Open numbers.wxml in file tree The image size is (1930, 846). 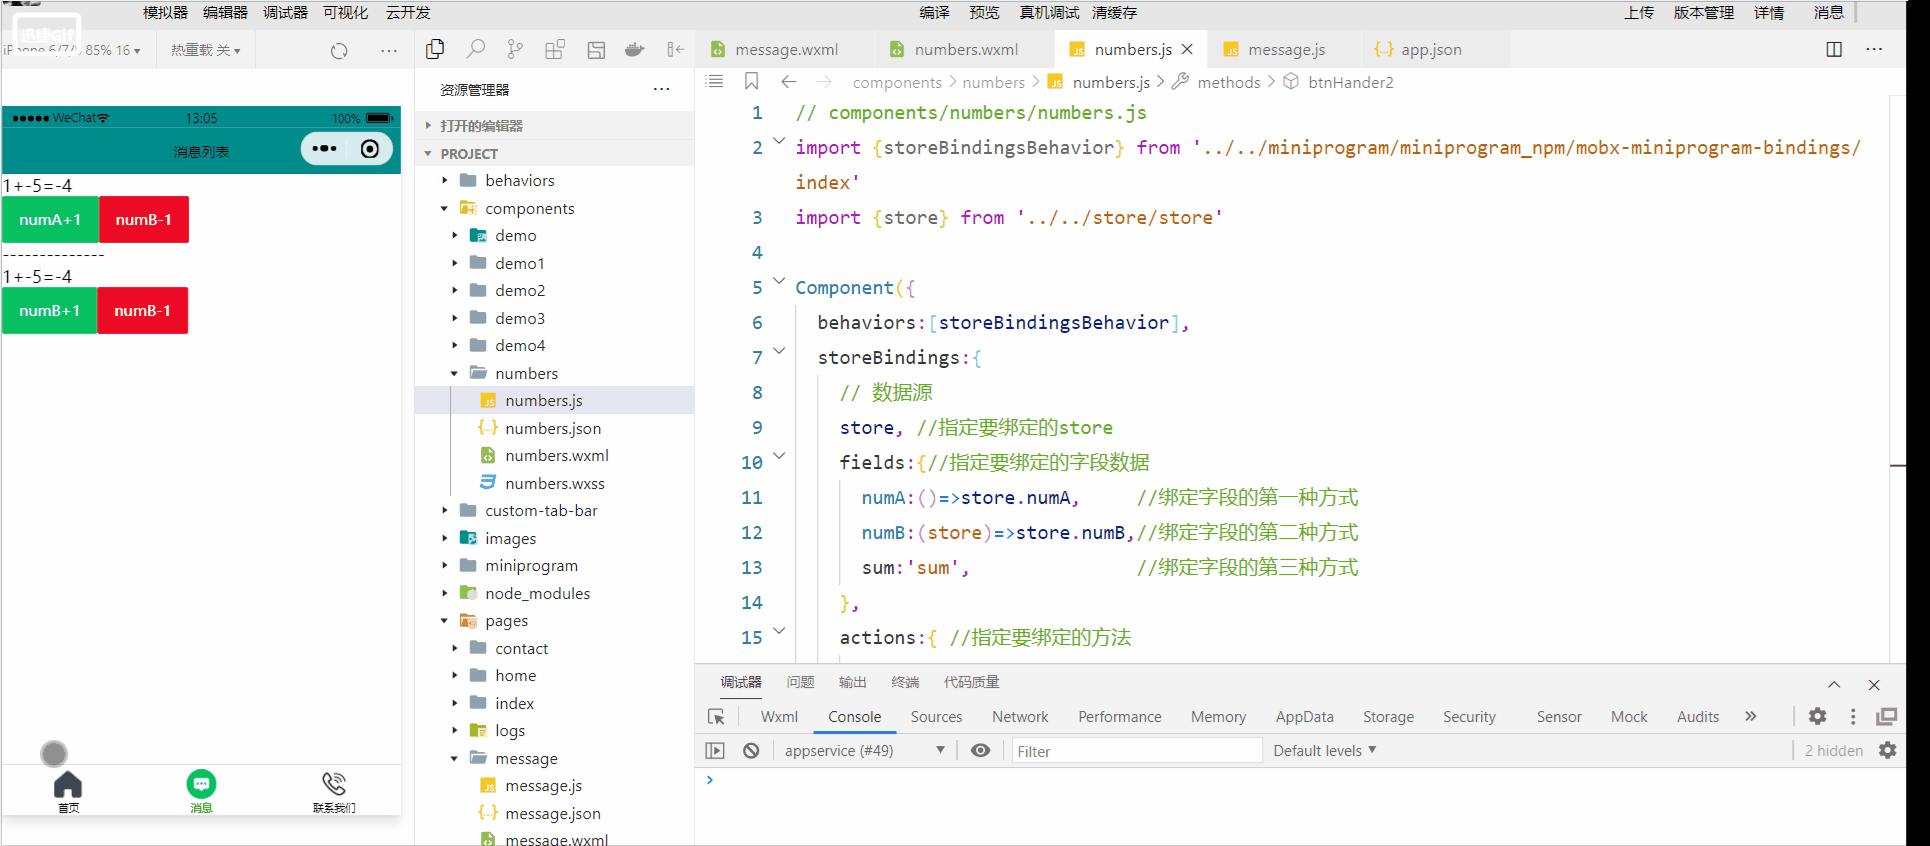[556, 455]
